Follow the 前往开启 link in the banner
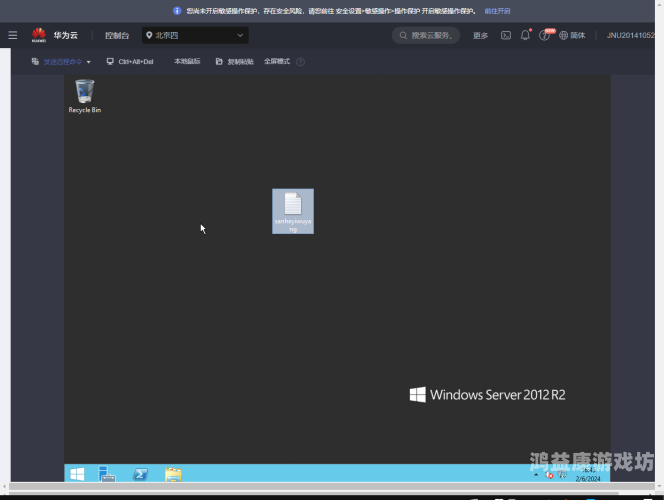This screenshot has height=500, width=664. [x=497, y=11]
